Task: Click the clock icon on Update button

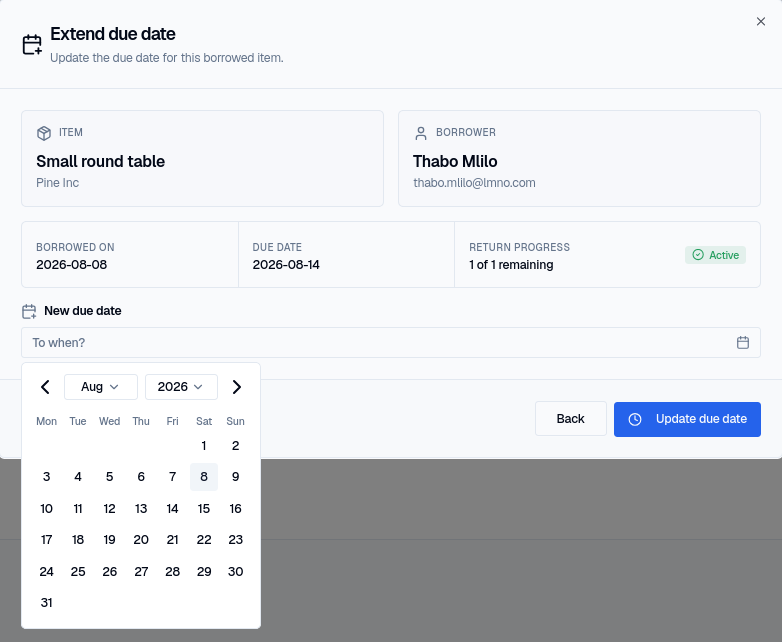Action: point(635,420)
